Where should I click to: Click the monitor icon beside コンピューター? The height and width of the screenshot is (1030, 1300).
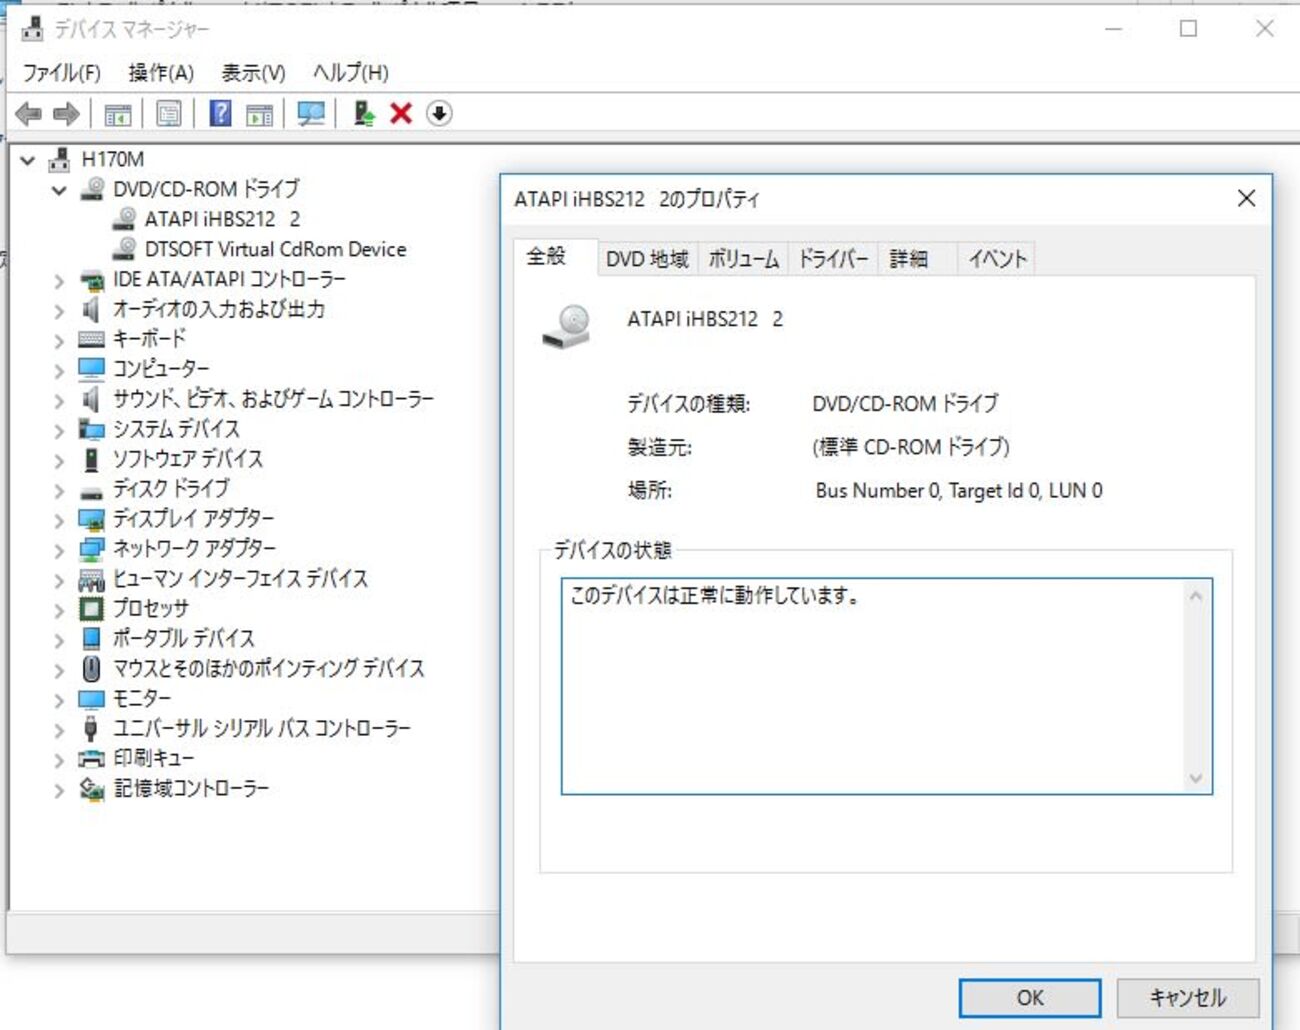pos(91,369)
